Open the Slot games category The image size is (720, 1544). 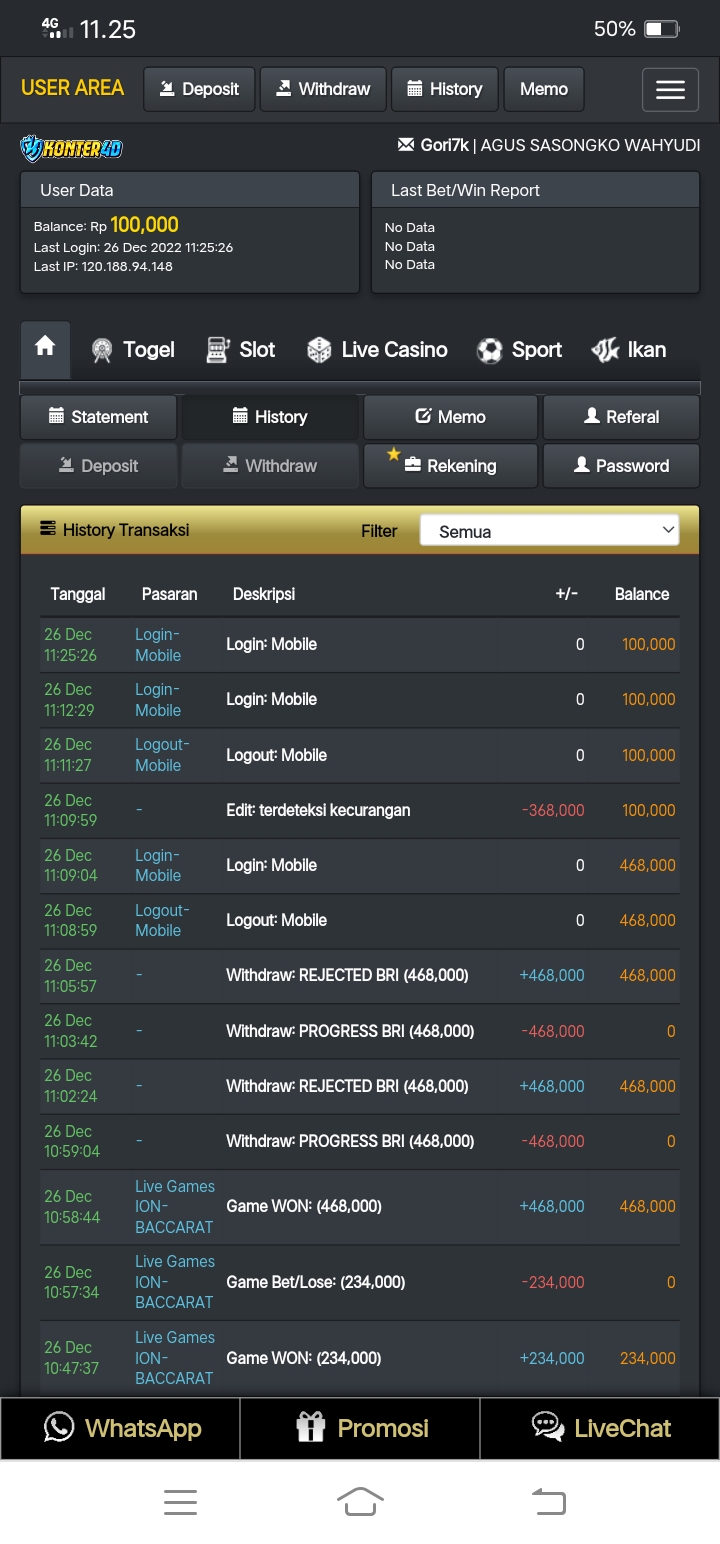click(x=240, y=350)
